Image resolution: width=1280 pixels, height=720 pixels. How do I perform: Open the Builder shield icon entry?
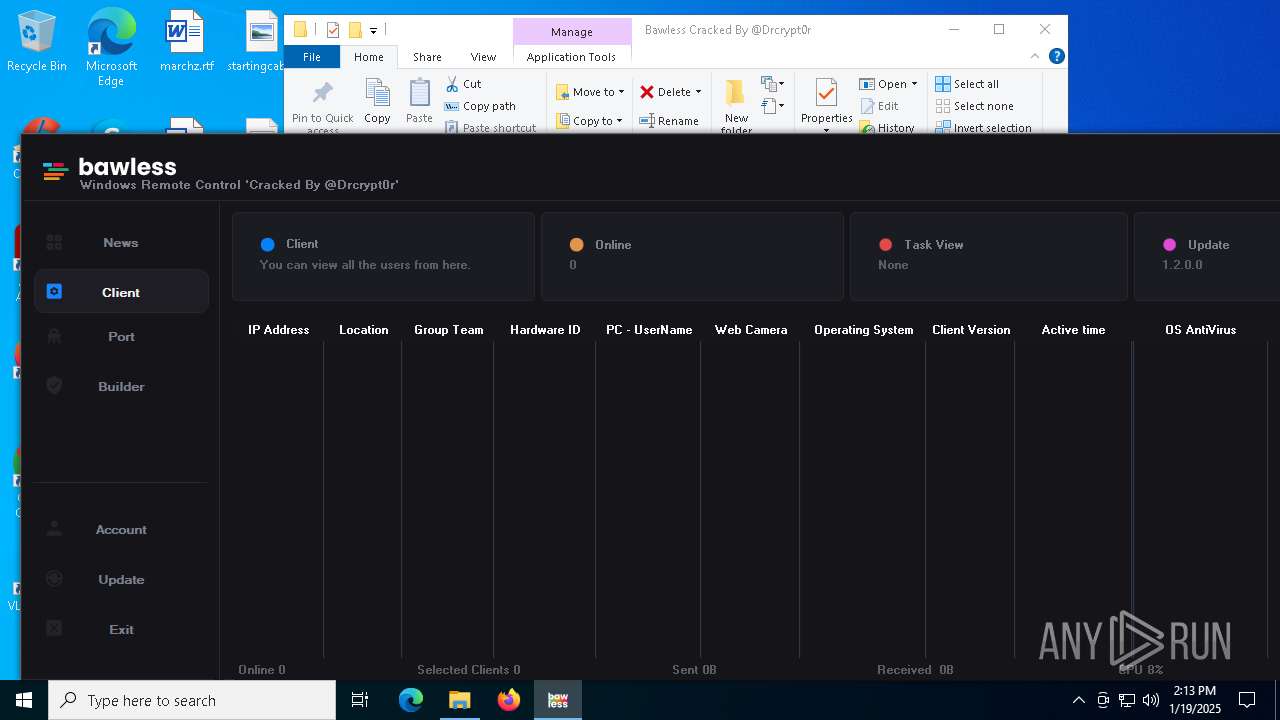coord(55,386)
